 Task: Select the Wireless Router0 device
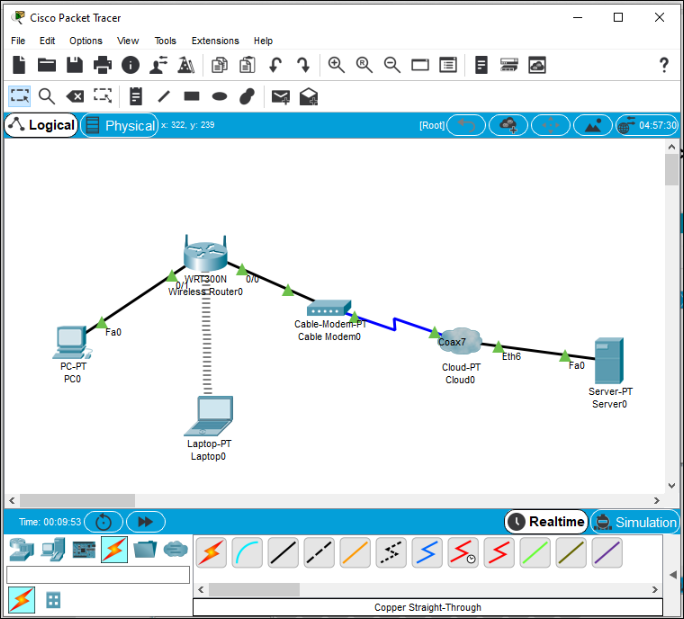[x=205, y=254]
